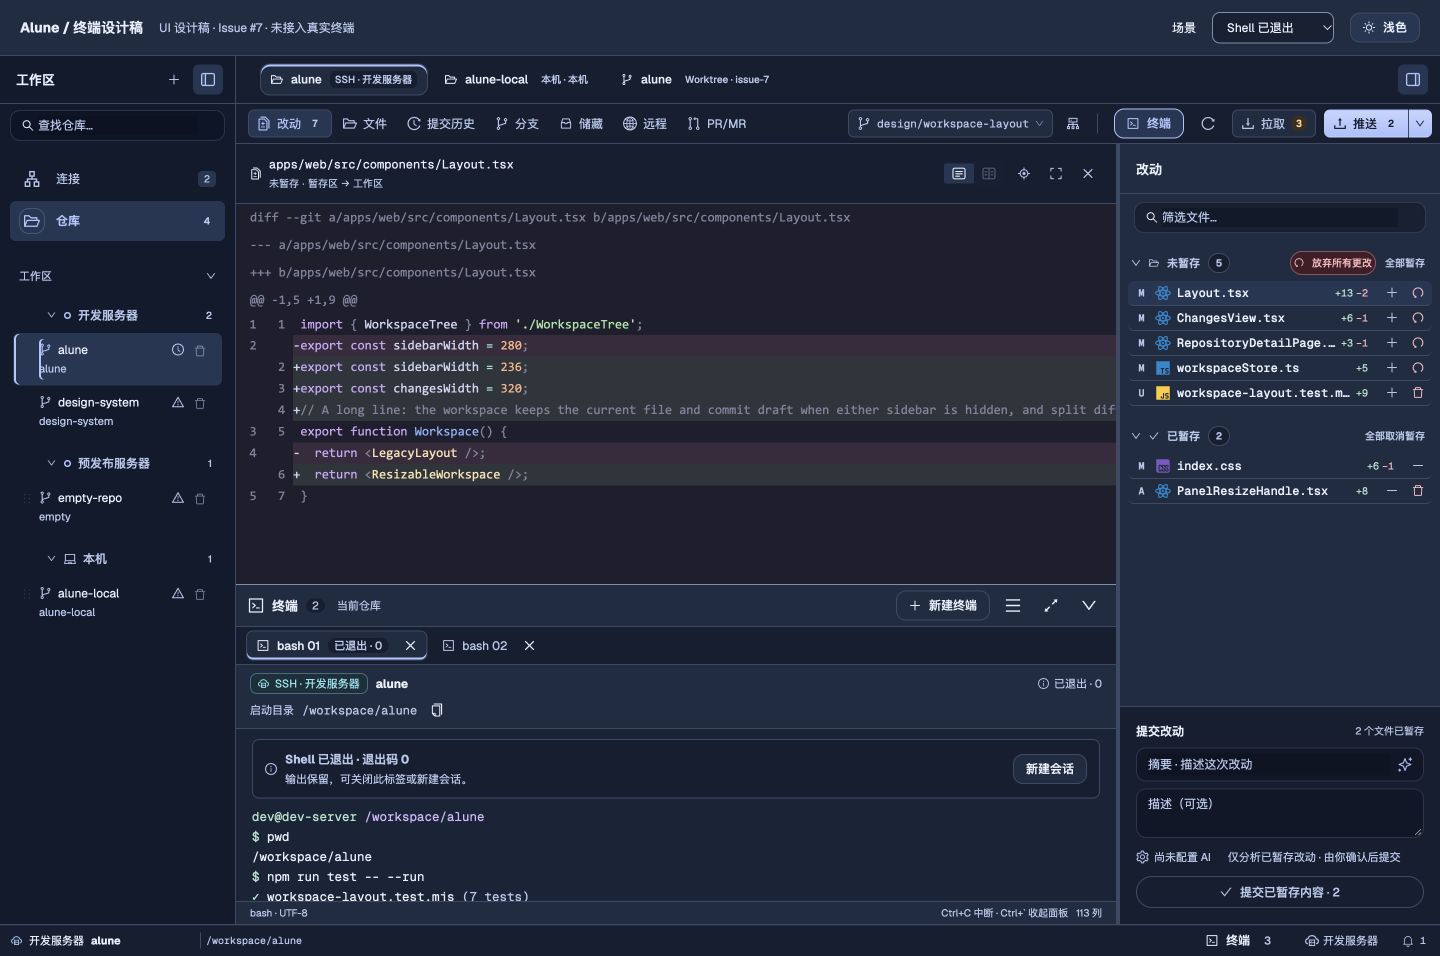The width and height of the screenshot is (1440, 956).
Task: Discard changes for workspaceStore.ts
Action: point(1417,368)
